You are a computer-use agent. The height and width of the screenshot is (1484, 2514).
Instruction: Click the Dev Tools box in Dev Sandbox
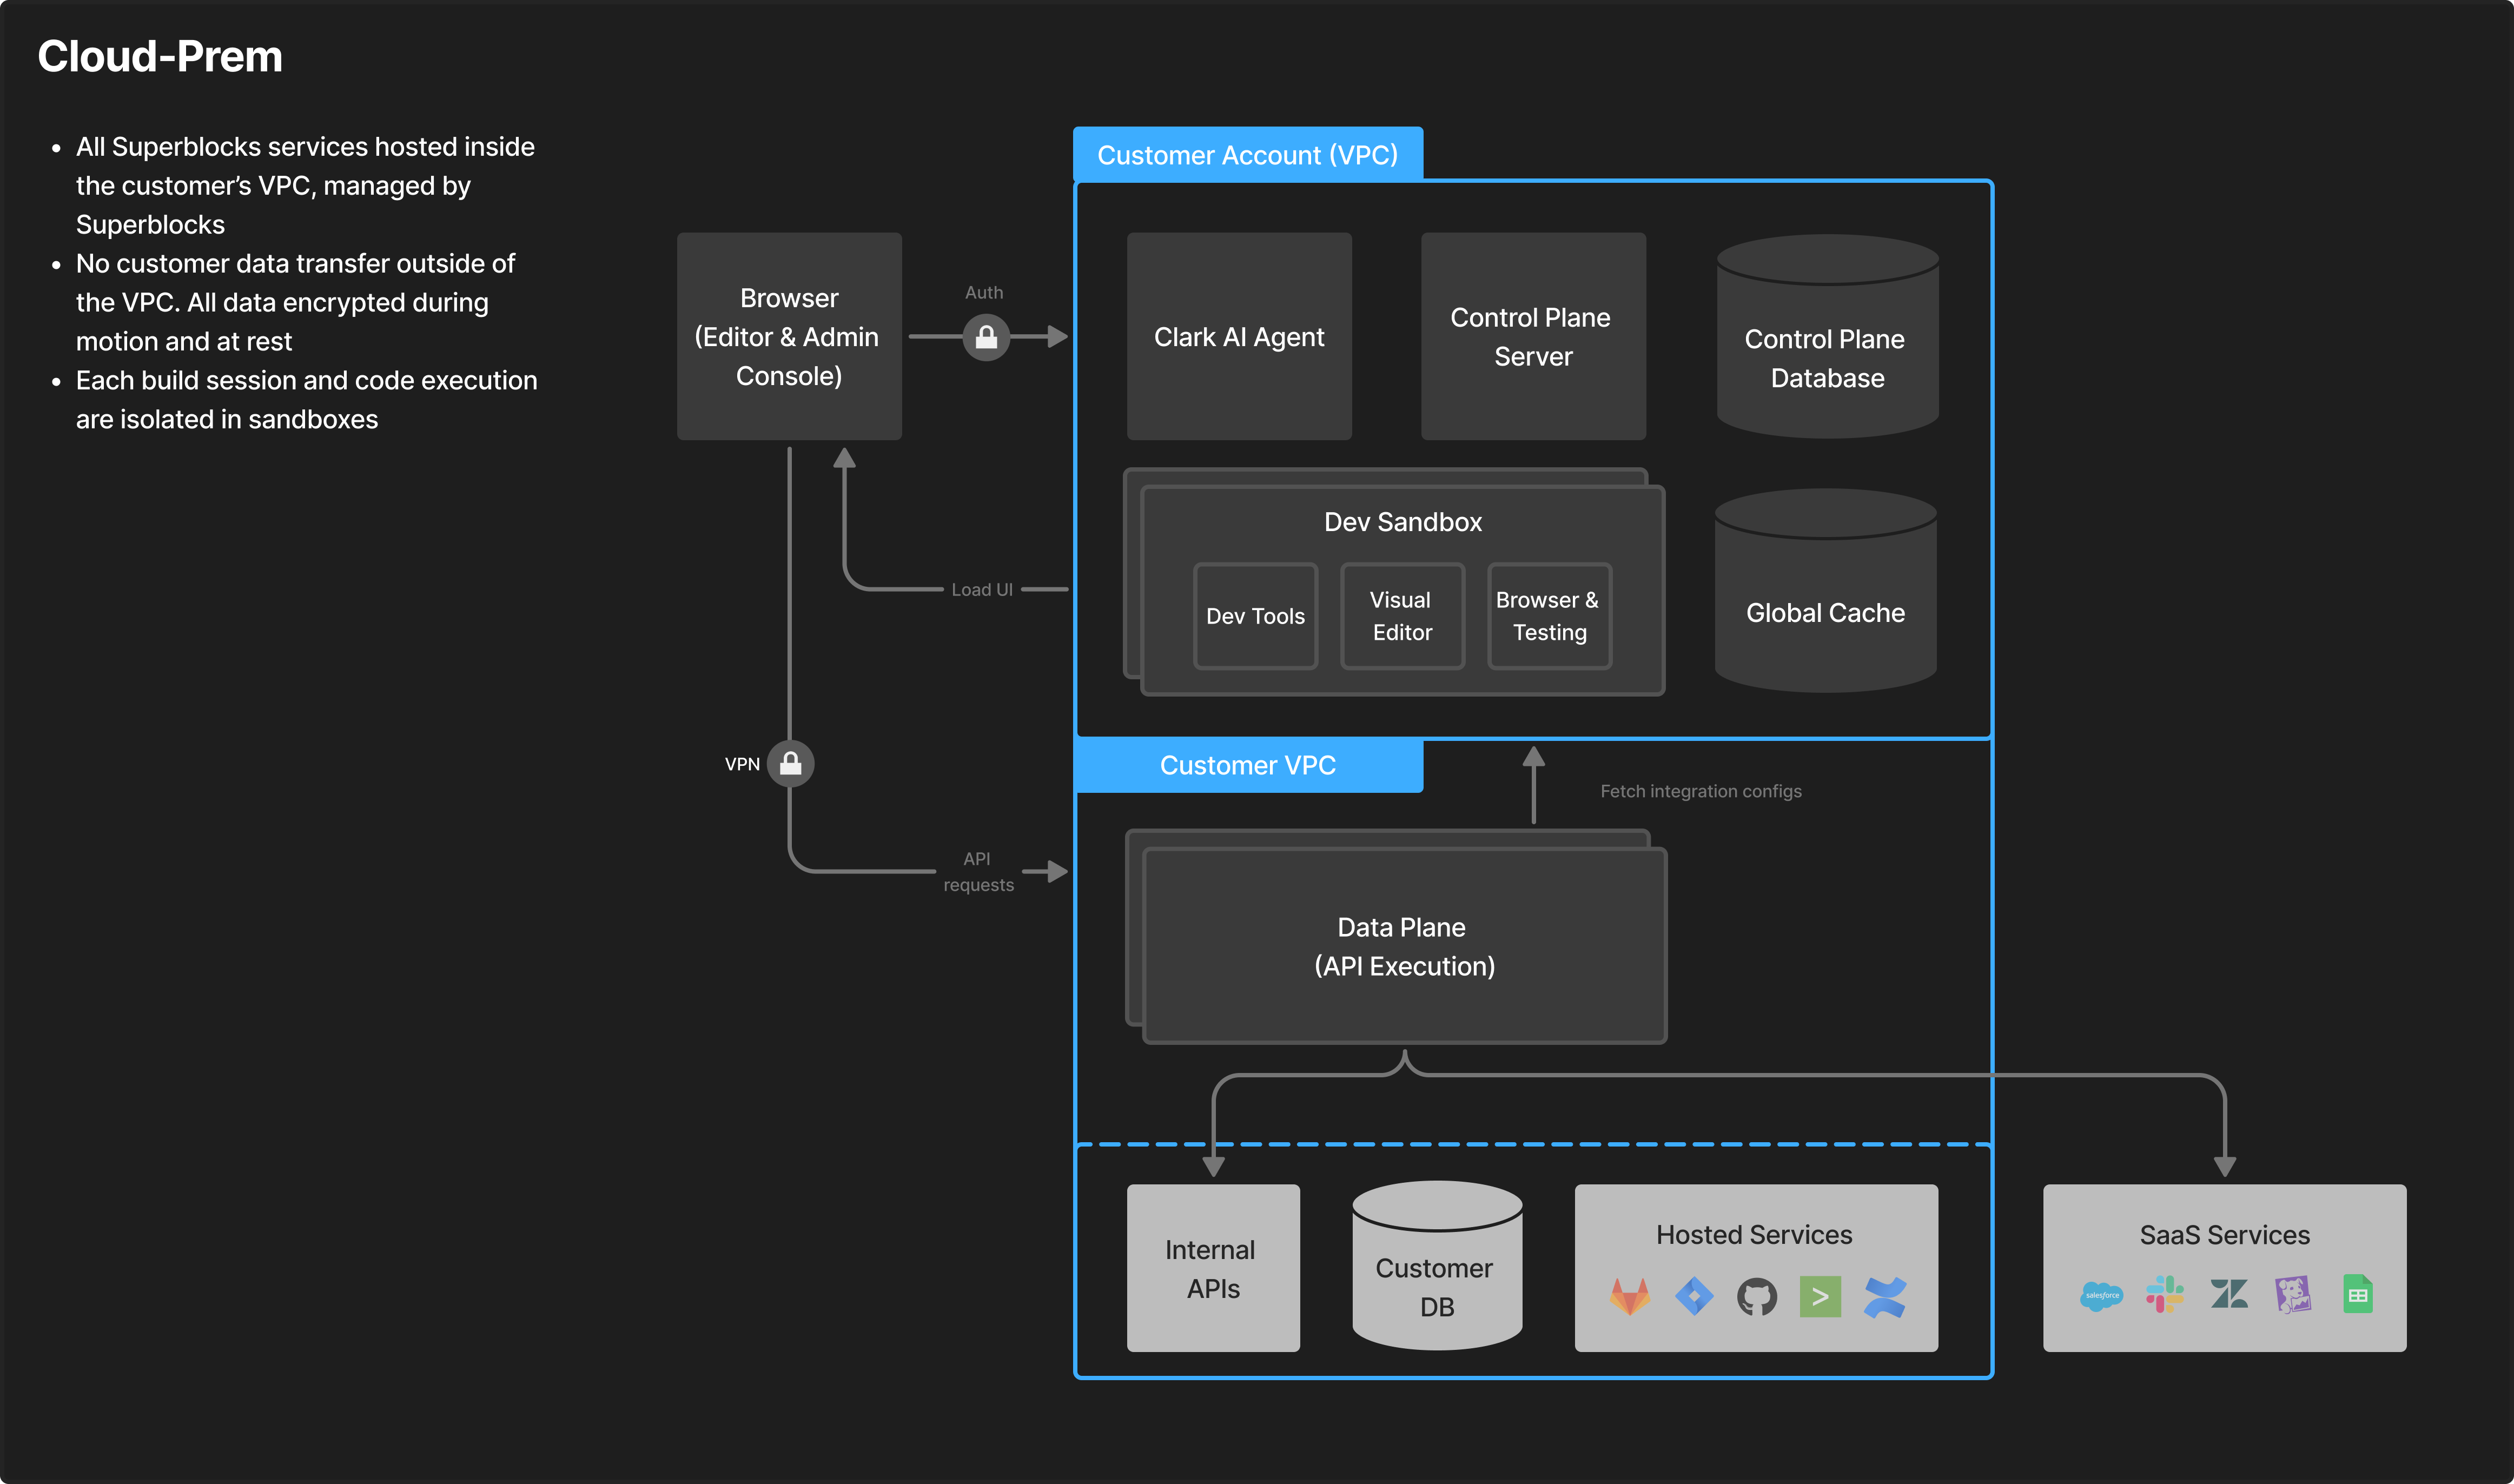point(1255,616)
